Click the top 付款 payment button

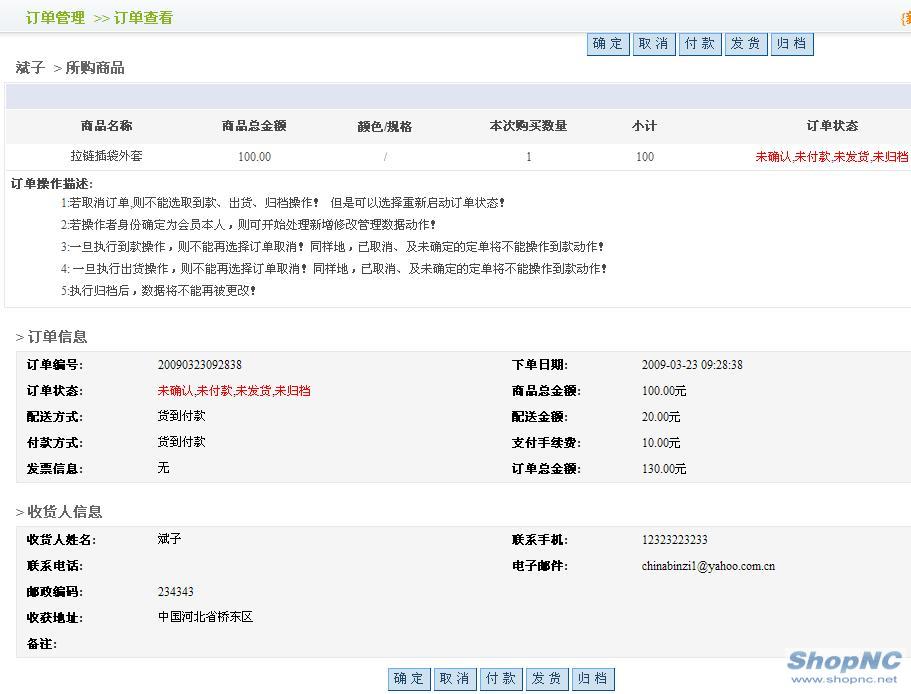[699, 44]
